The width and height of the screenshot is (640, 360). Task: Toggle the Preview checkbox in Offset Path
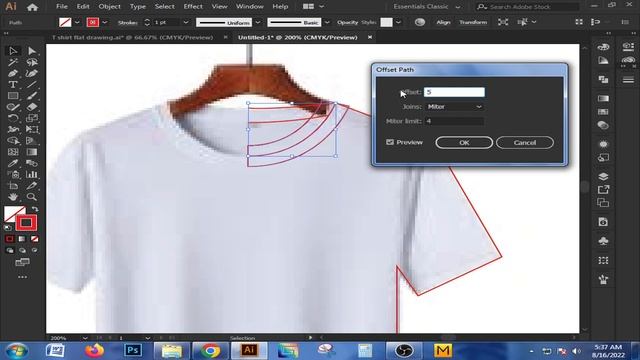point(390,142)
